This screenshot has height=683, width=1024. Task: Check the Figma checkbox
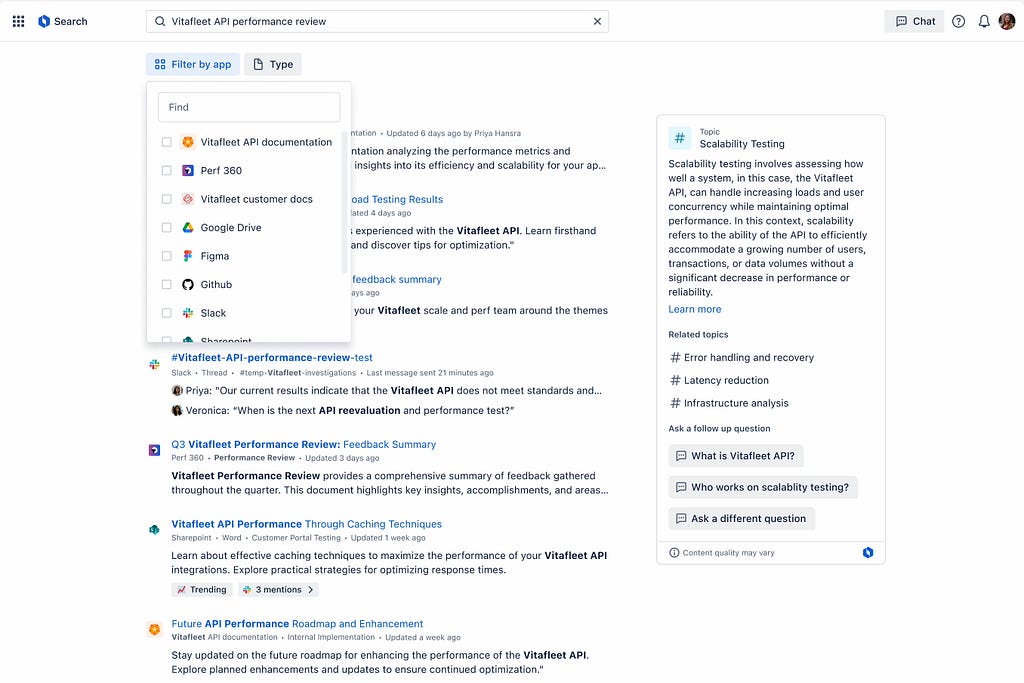pyautogui.click(x=167, y=256)
